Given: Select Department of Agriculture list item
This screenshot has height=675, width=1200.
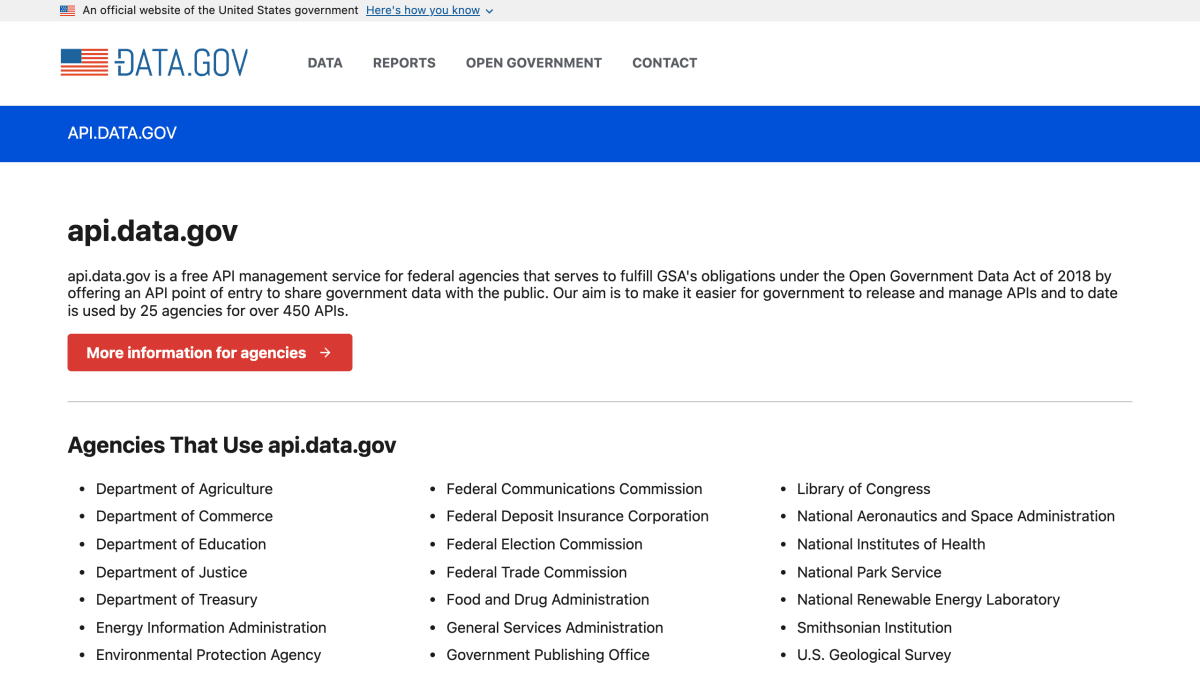Looking at the screenshot, I should (x=184, y=489).
